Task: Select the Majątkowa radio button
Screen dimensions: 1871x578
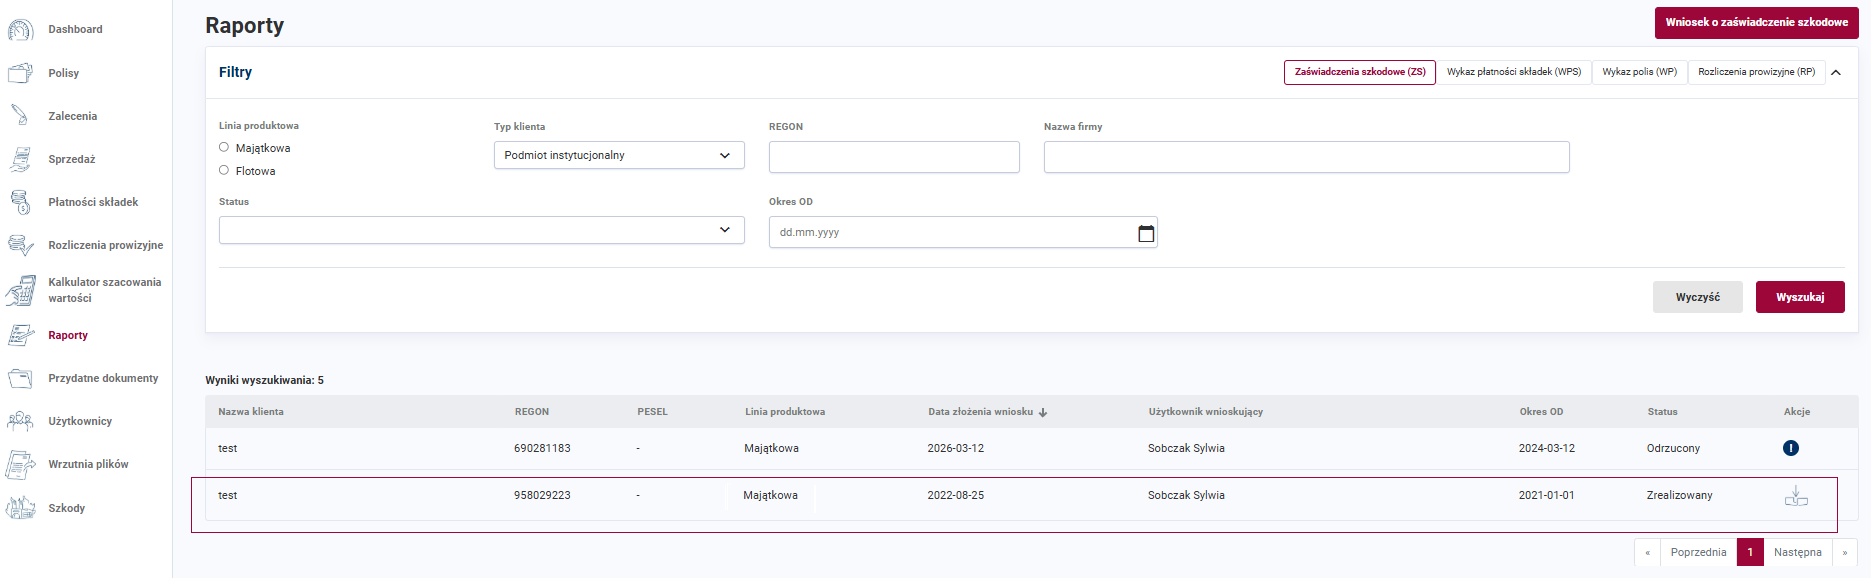Action: point(224,147)
